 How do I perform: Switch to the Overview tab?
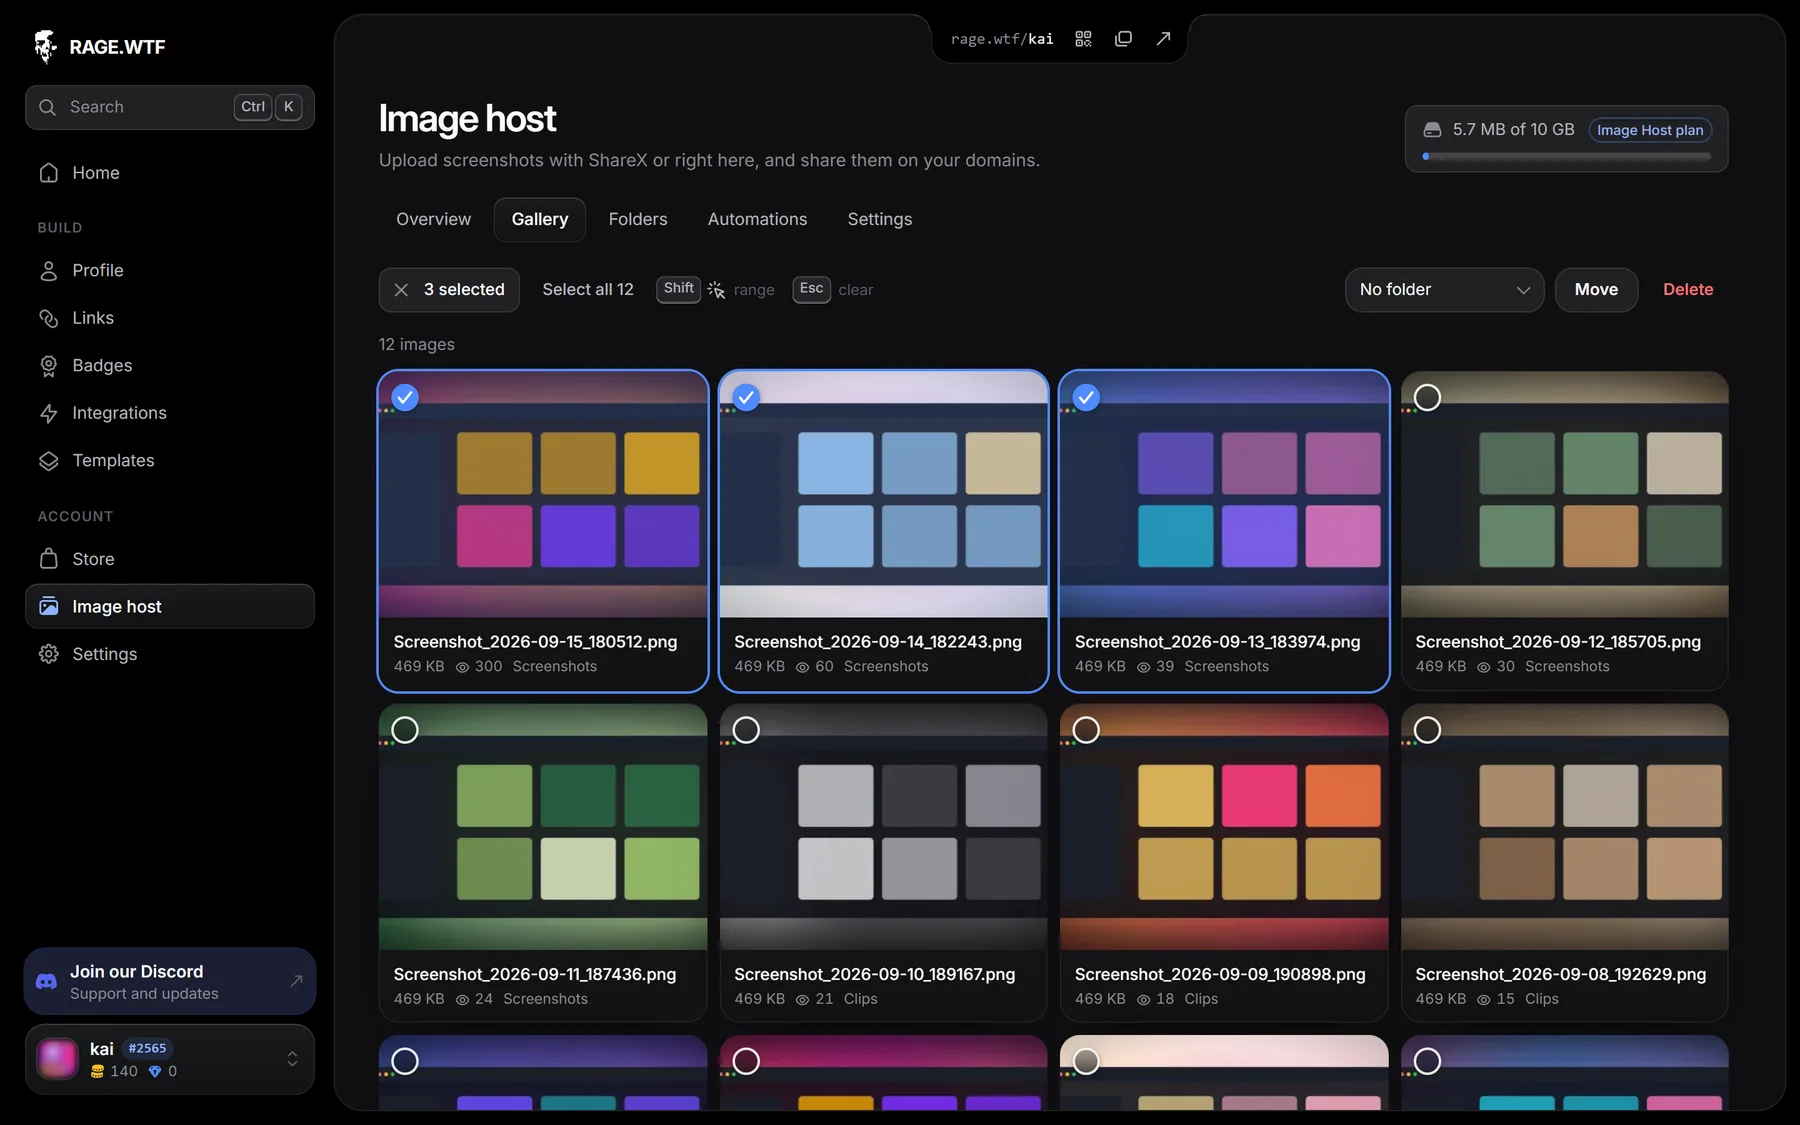point(433,219)
